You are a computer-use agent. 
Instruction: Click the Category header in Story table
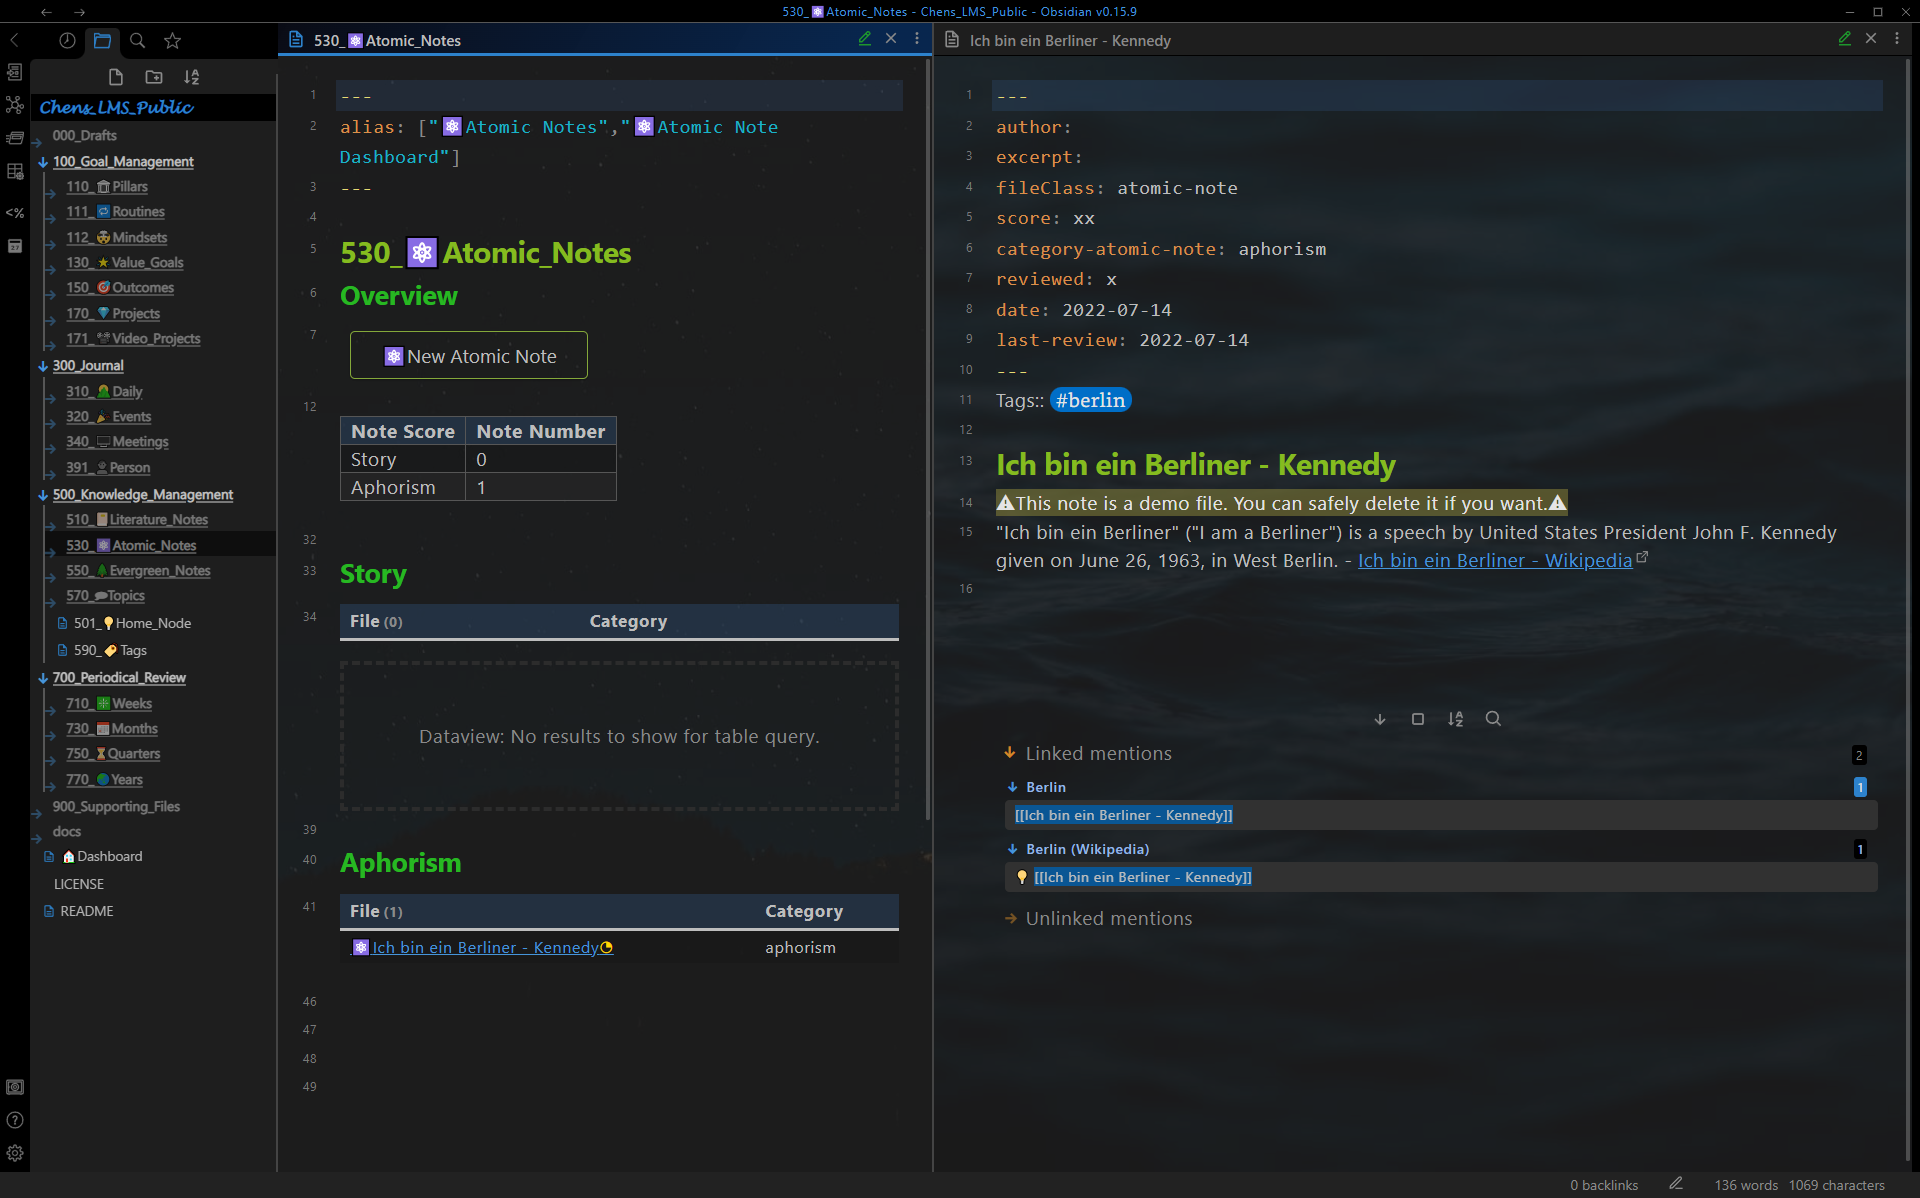pyautogui.click(x=628, y=621)
